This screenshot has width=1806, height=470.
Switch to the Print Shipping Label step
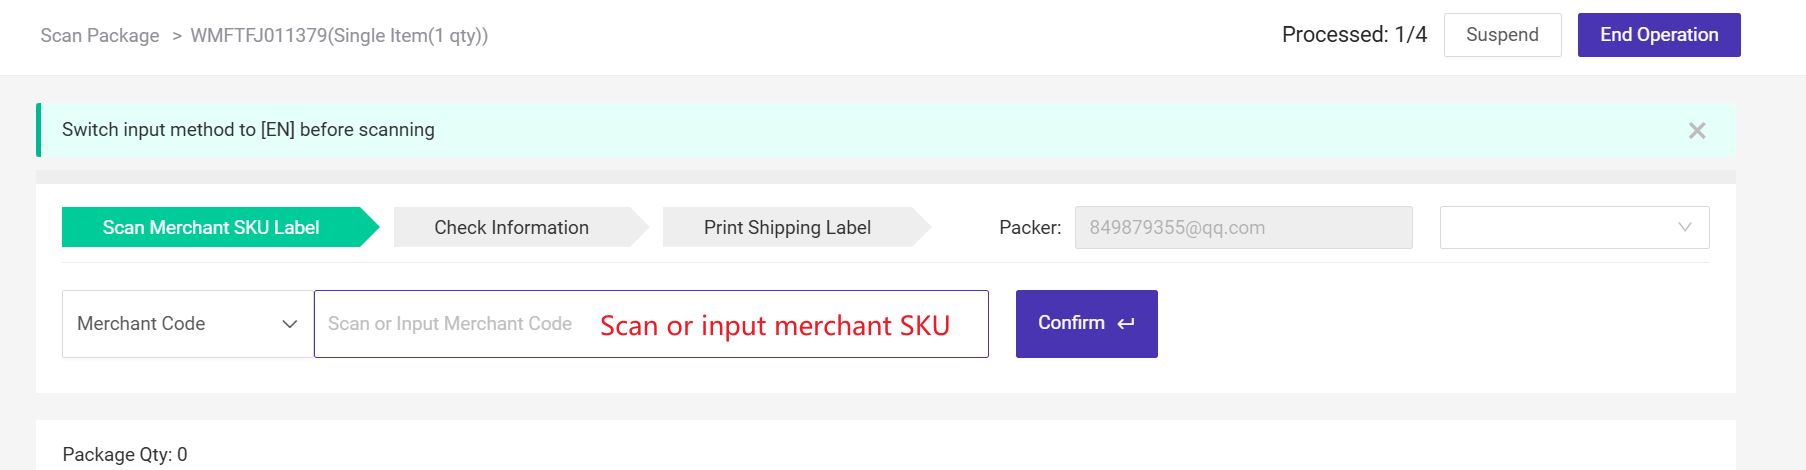point(788,227)
